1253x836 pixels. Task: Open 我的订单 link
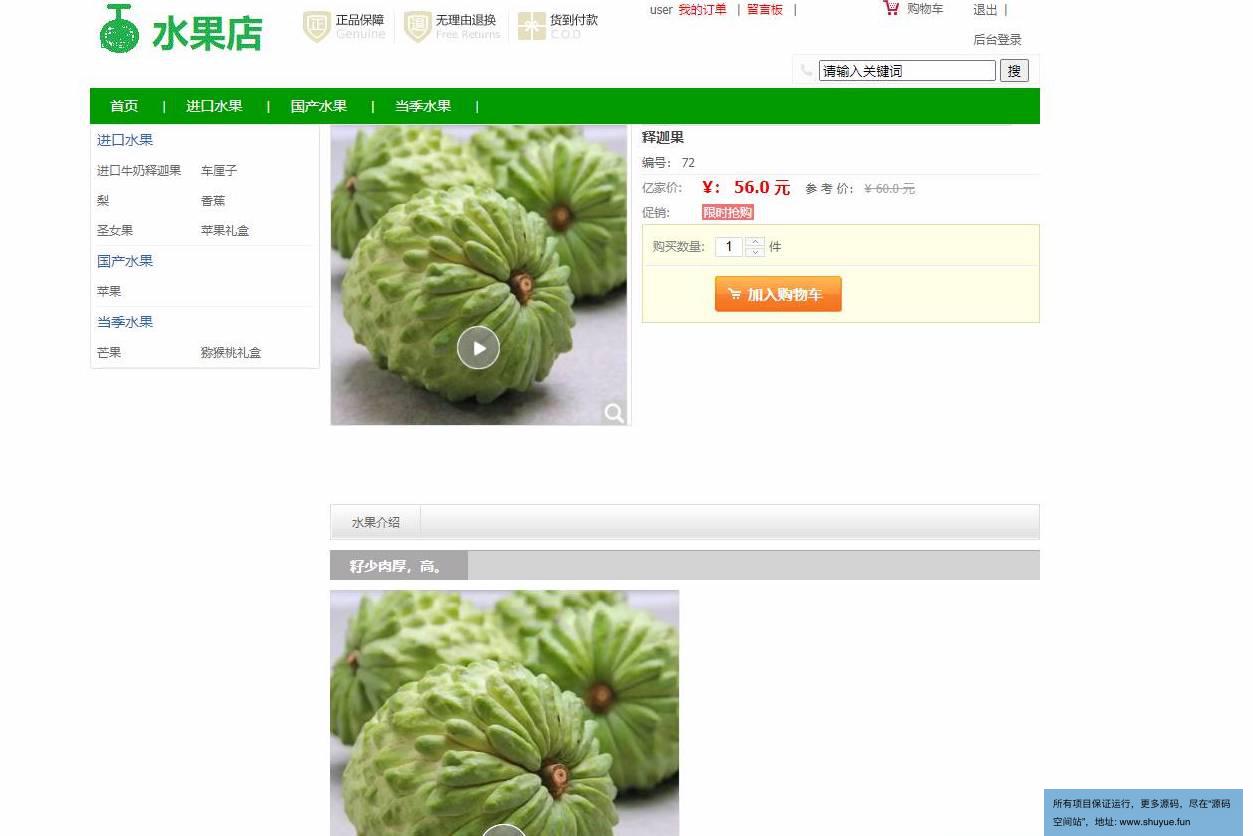pyautogui.click(x=703, y=10)
